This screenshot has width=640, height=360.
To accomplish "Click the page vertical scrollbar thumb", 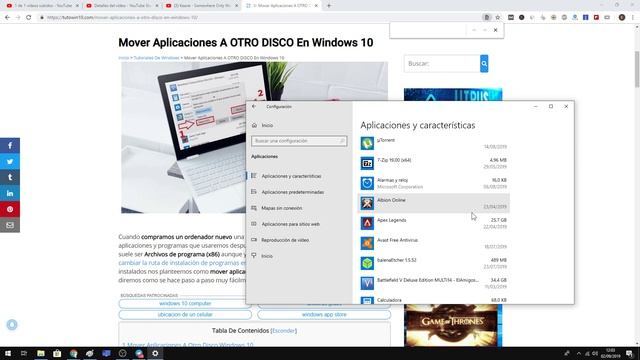I will (637, 69).
